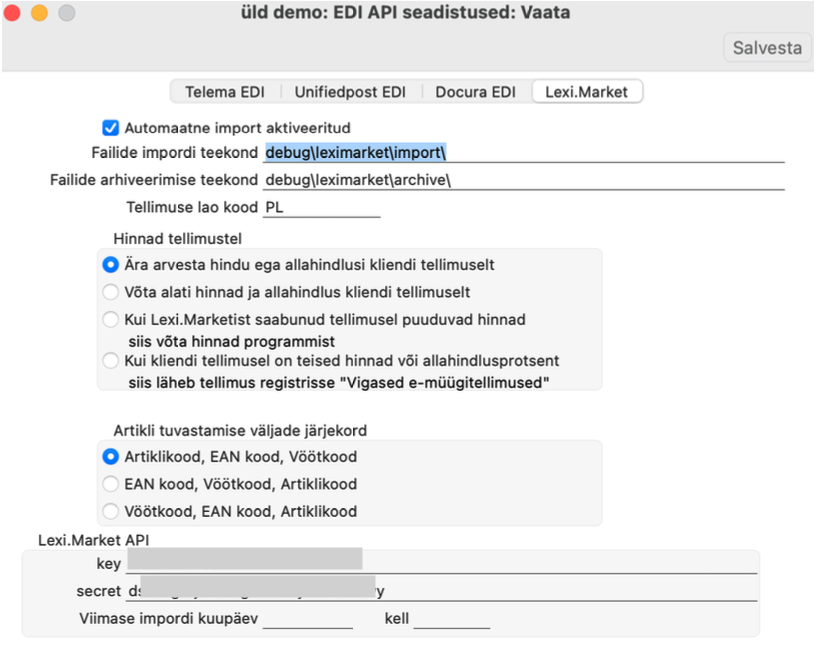Click the Lexi.Market API key field
817x665 pixels.
(x=442, y=563)
